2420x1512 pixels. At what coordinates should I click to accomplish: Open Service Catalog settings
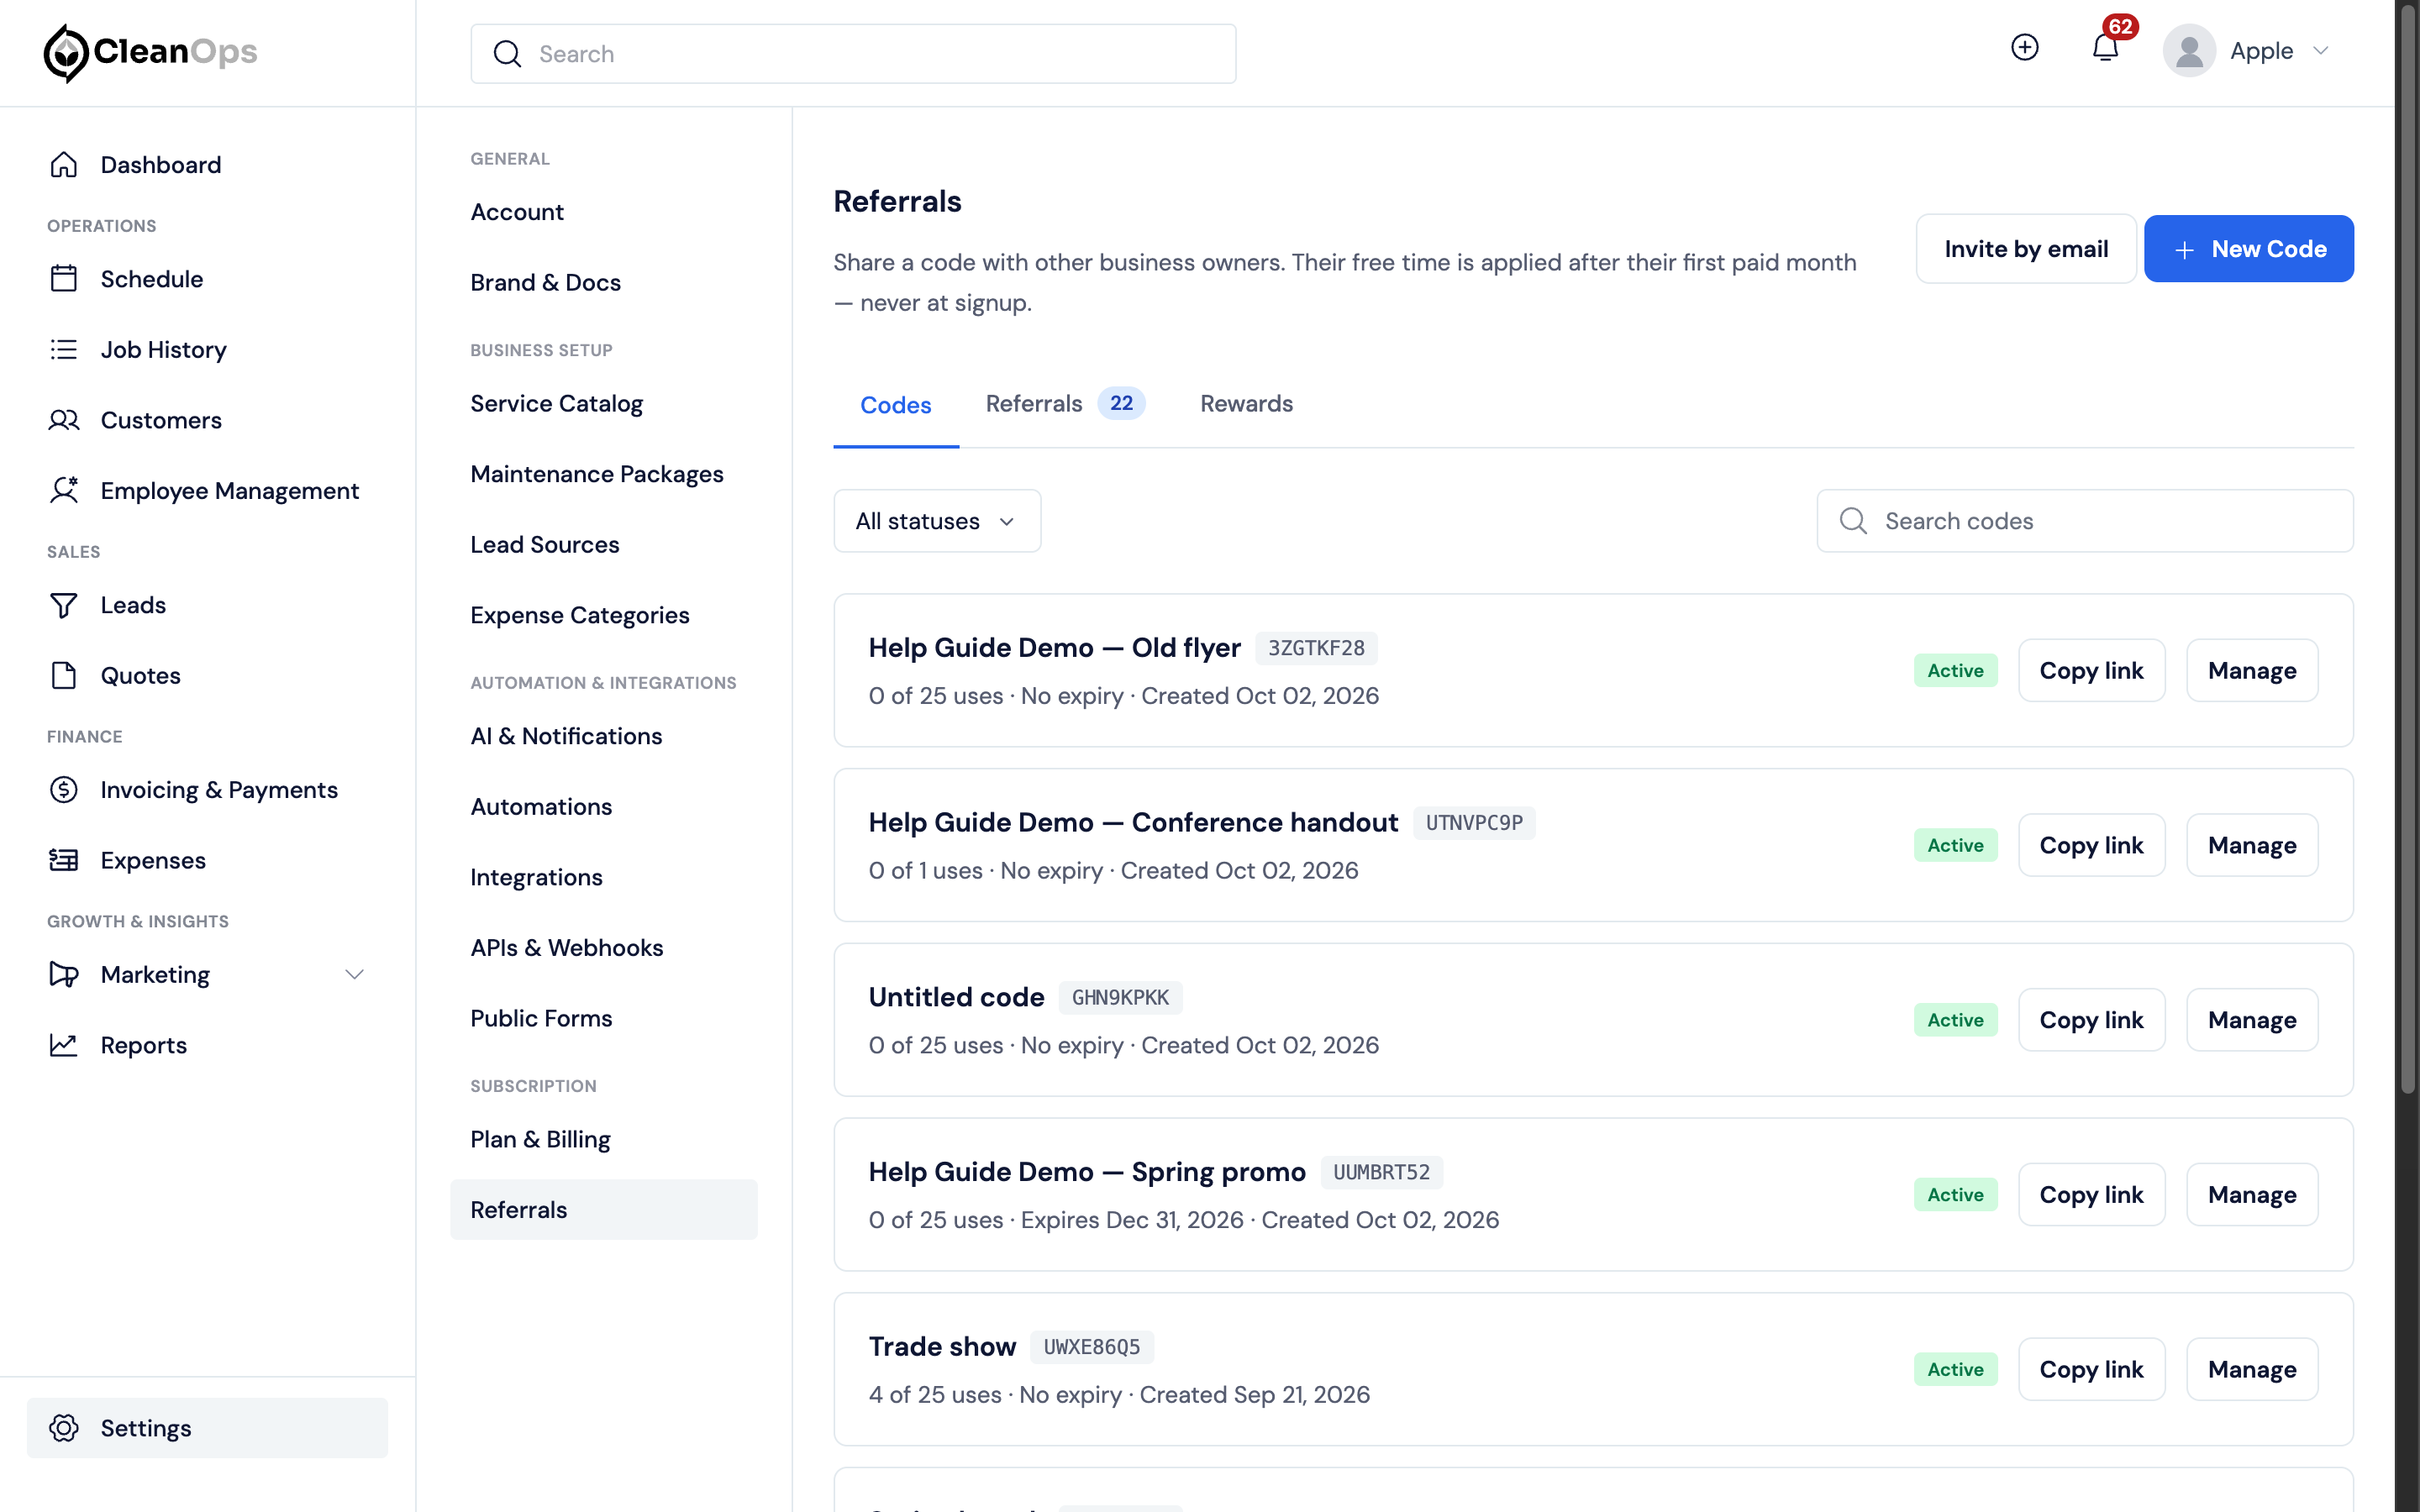(x=556, y=404)
